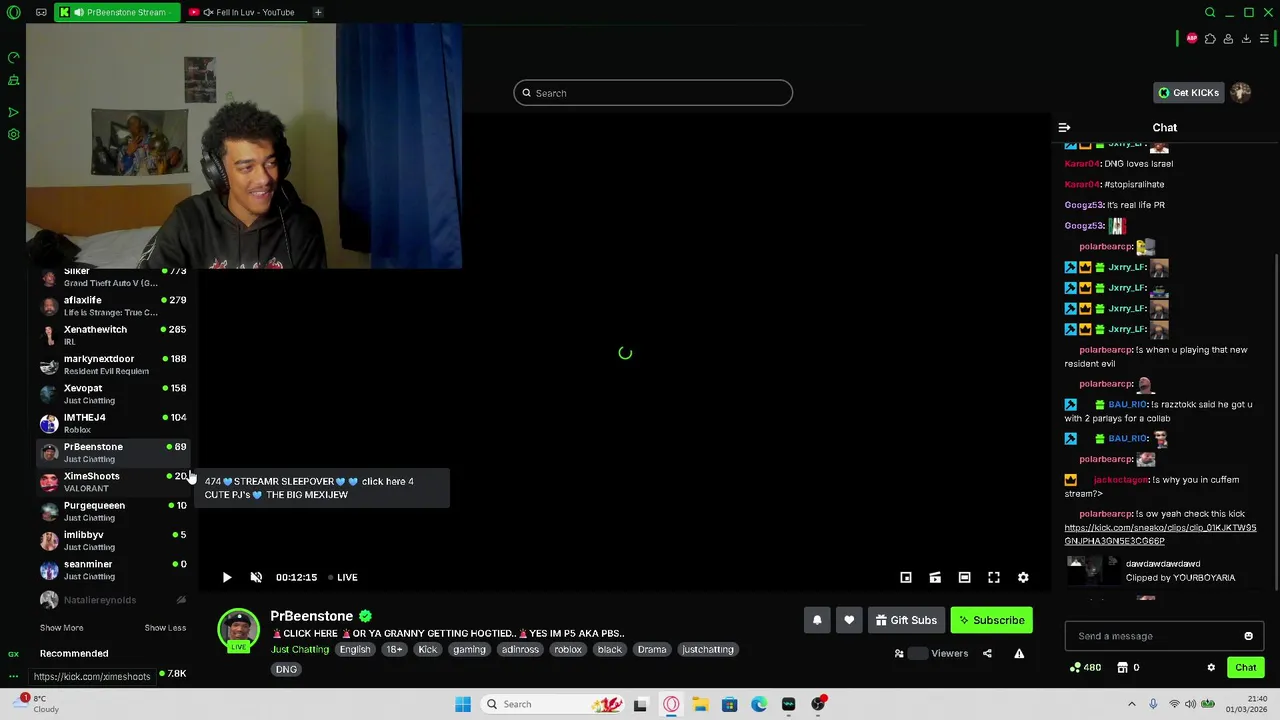Select the roblox stream tag
Image resolution: width=1280 pixels, height=720 pixels.
[568, 650]
